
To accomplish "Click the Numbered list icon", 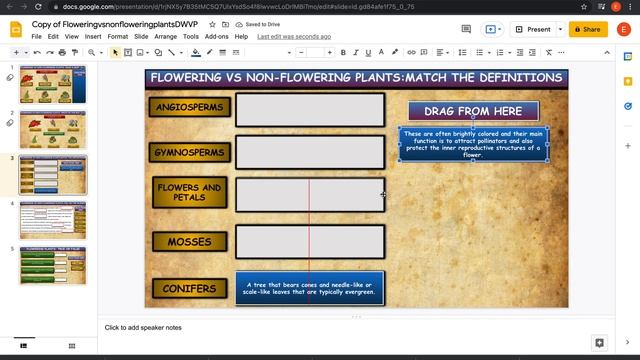I will tap(500, 53).
